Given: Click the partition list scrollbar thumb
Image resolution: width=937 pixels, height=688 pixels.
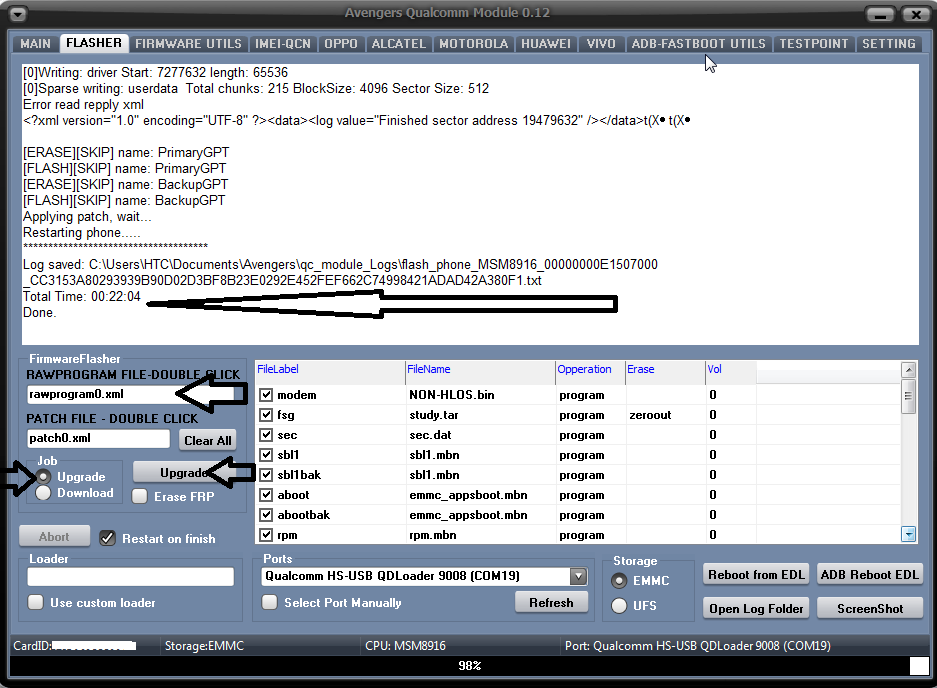Looking at the screenshot, I should [x=908, y=396].
